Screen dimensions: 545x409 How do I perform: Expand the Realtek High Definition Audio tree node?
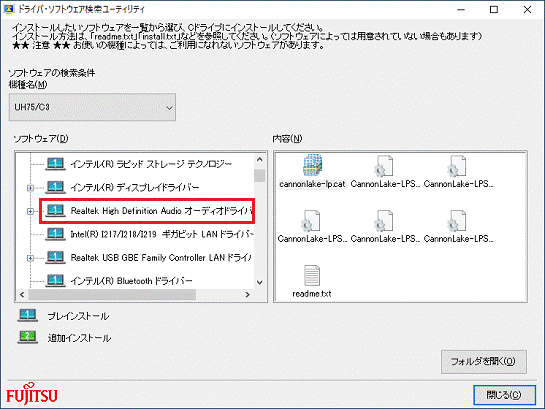[x=30, y=211]
